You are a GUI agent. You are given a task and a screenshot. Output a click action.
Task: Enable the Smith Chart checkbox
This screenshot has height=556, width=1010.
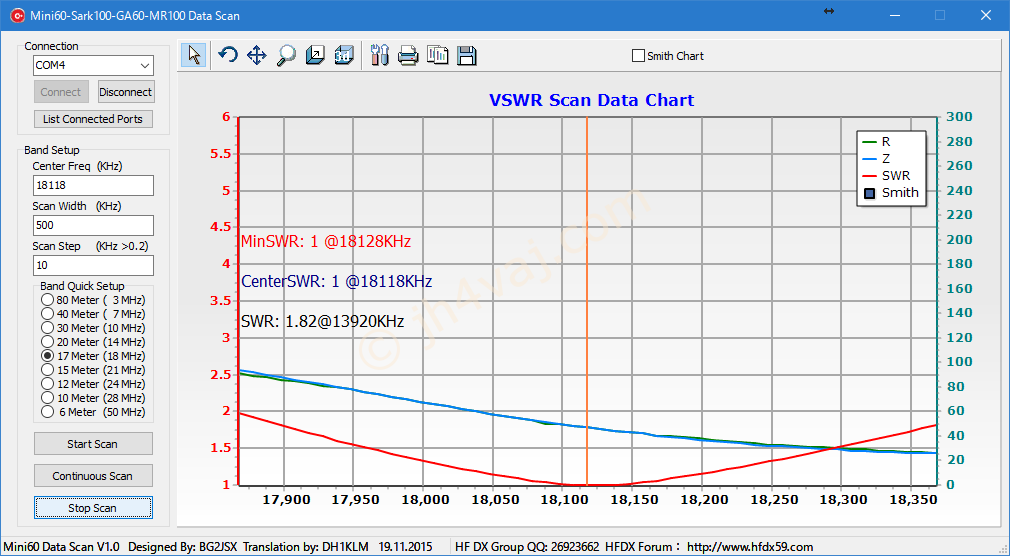(x=638, y=56)
